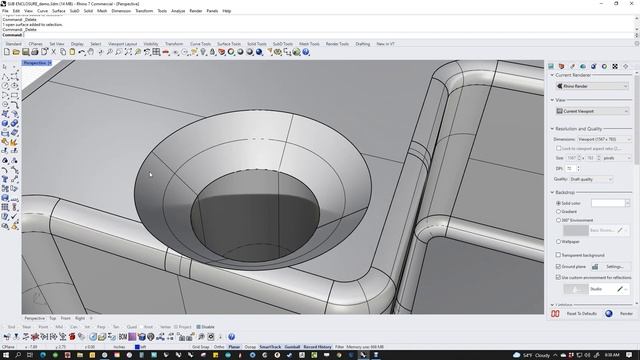This screenshot has width=640, height=360.
Task: Toggle Gumball in status bar
Action: 292,347
